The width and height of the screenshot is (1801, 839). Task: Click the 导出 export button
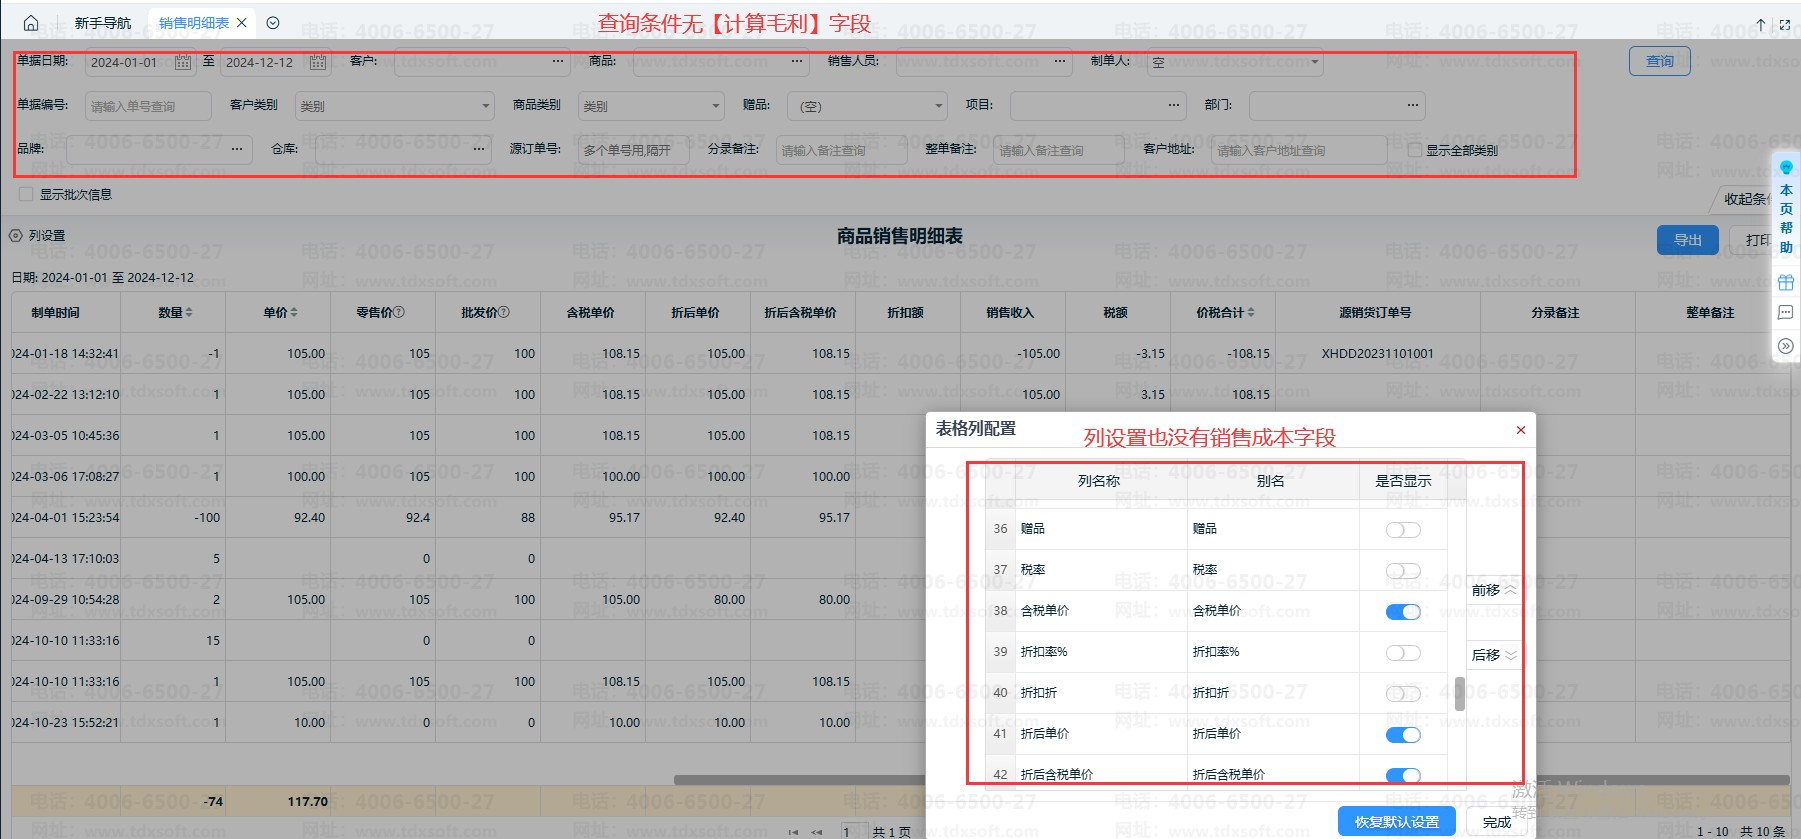[x=1687, y=240]
